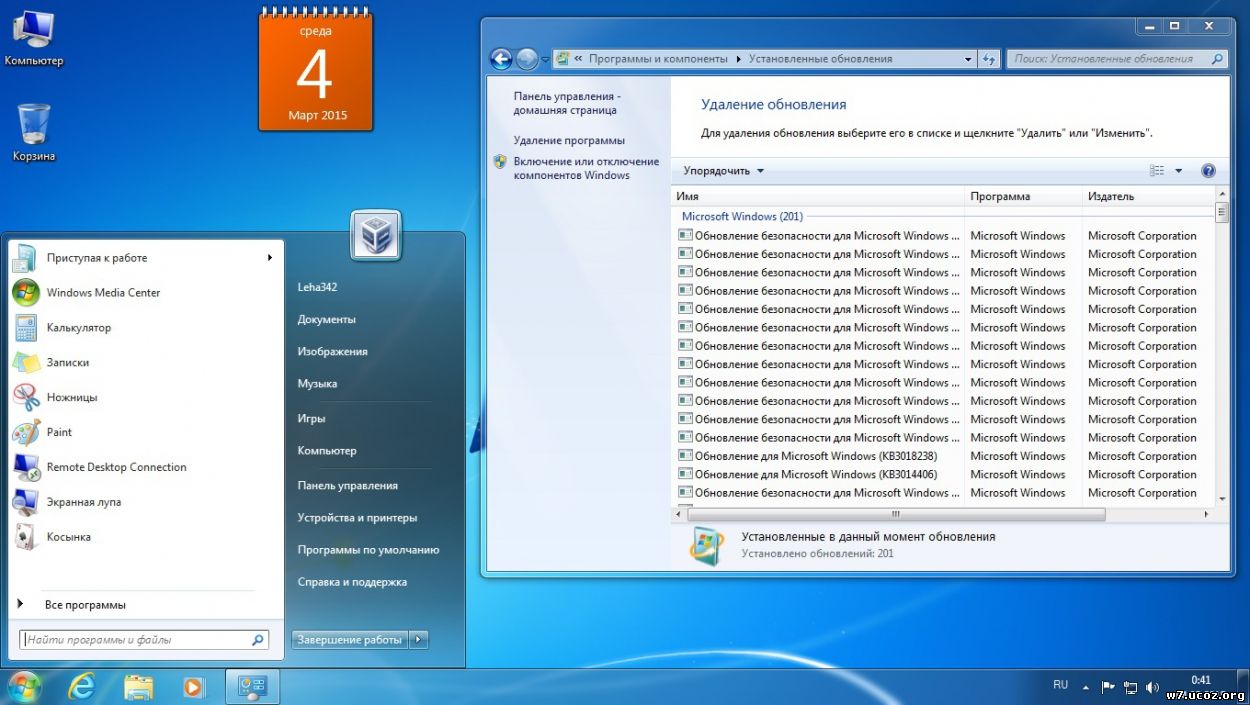Click the Forward arrow in Installed Updates window
Viewport: 1250px width, 705px height.
tap(527, 59)
